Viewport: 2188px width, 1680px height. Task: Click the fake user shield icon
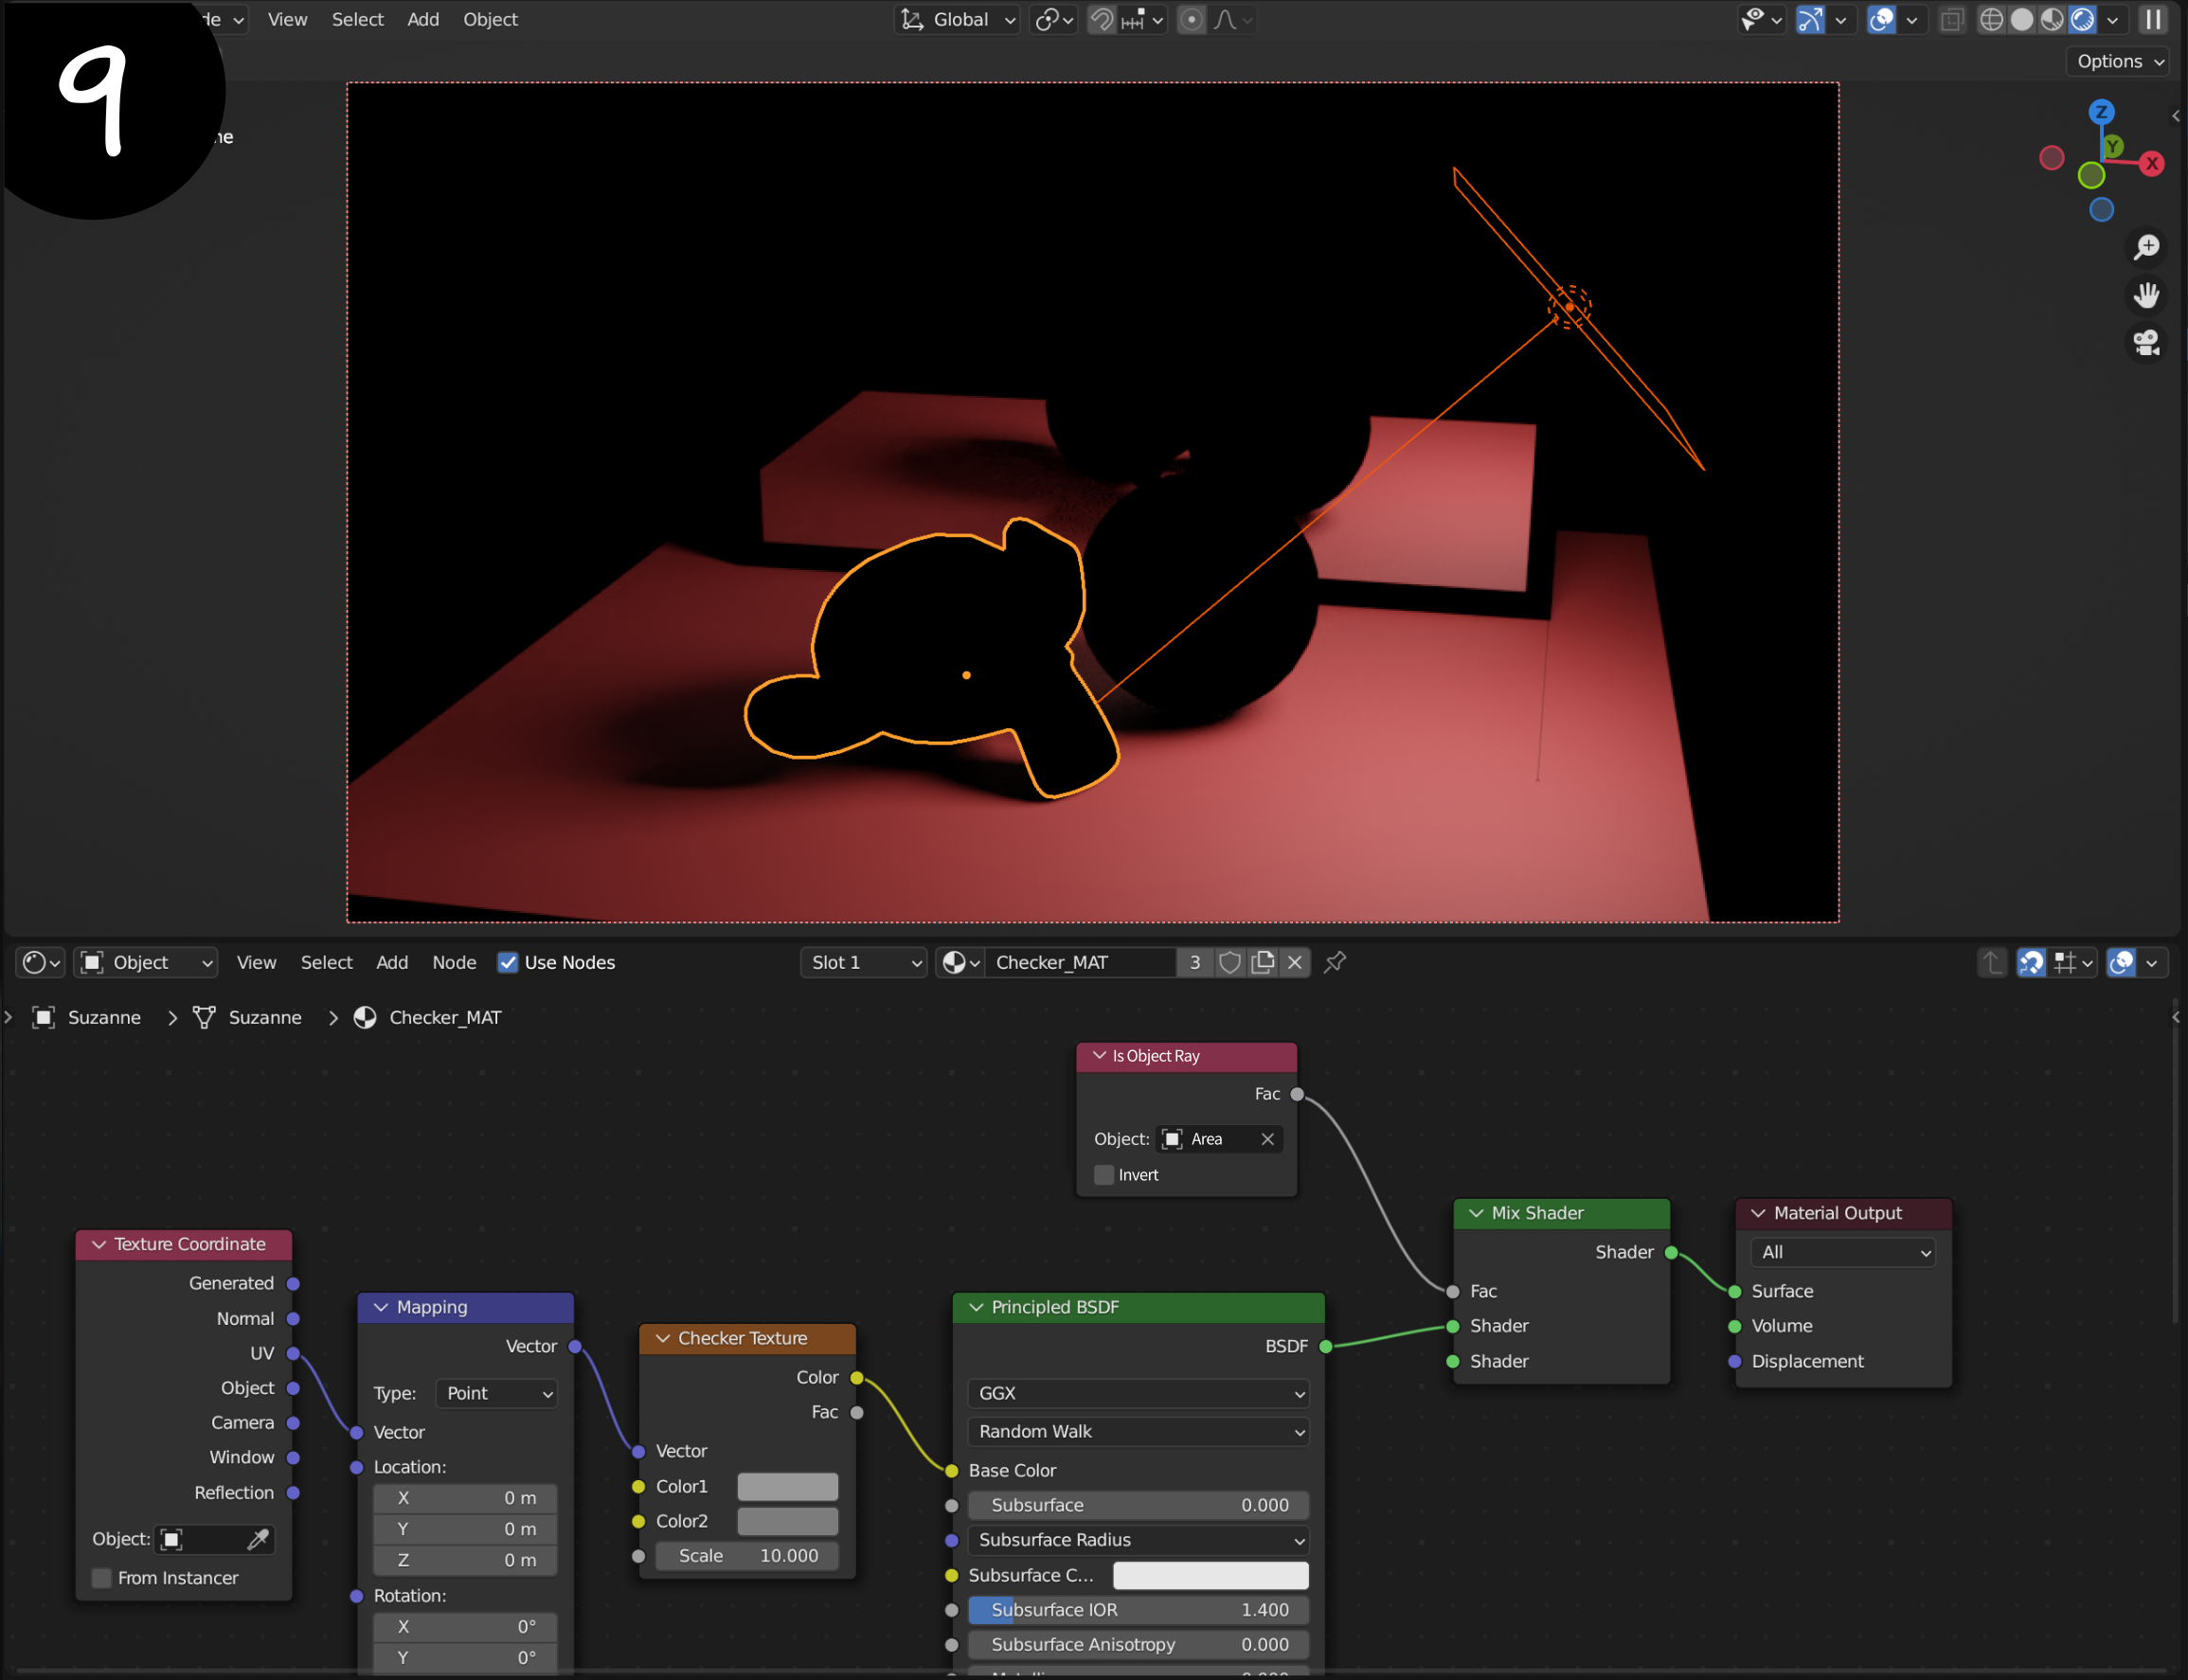pos(1230,962)
